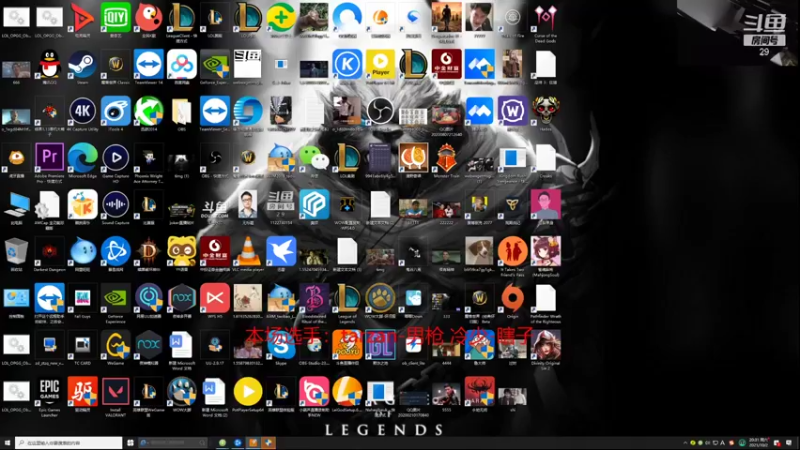Launch Steam from the desktop
800x450 pixels.
pos(83,64)
